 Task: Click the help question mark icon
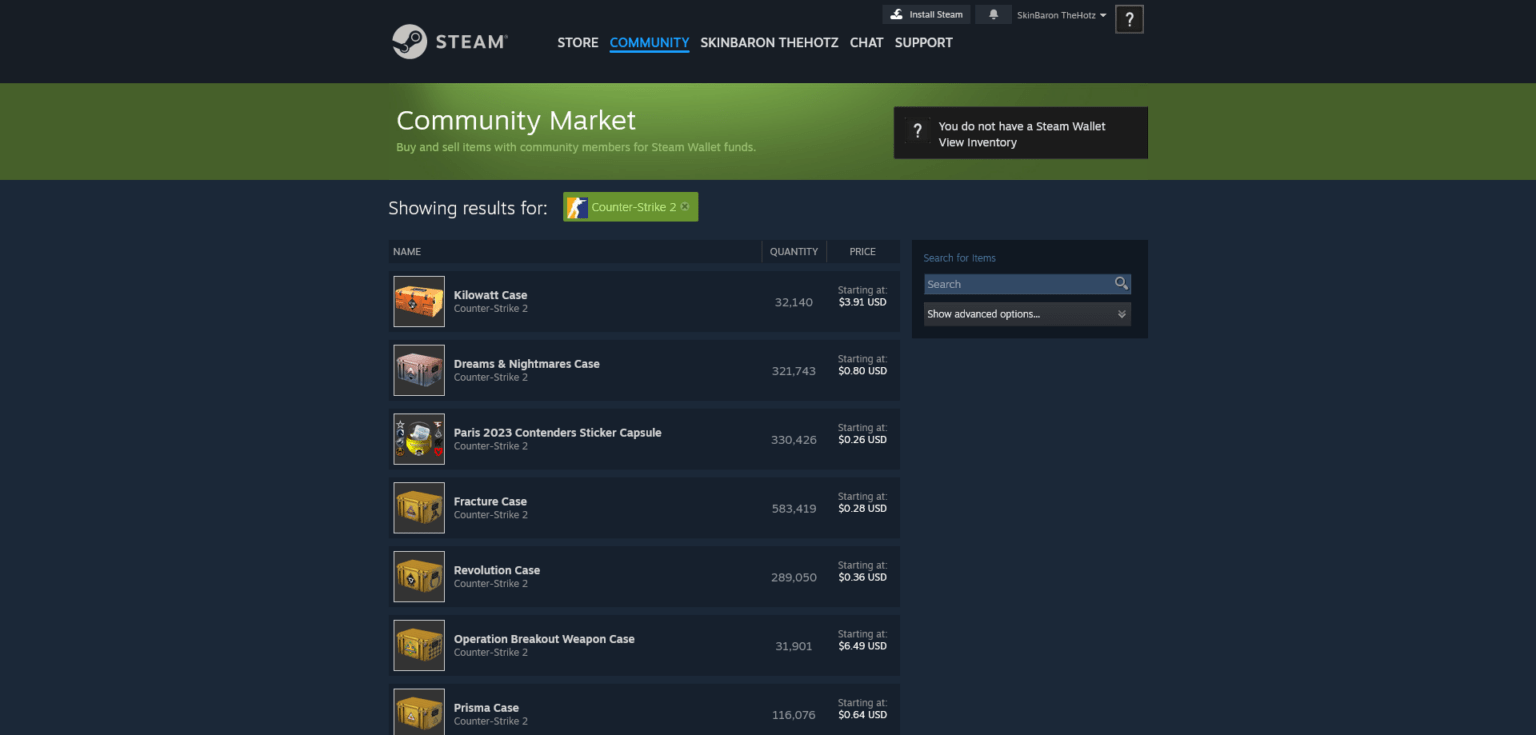(x=1129, y=18)
